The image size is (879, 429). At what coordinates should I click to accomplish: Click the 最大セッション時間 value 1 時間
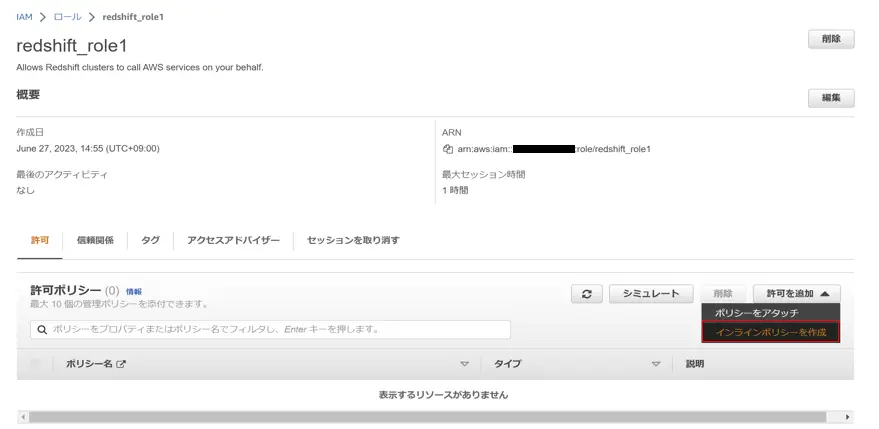point(455,190)
